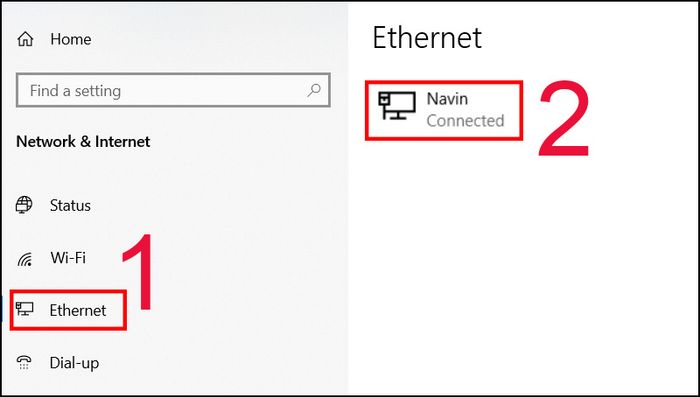Focus the Find a setting search box
The width and height of the screenshot is (700, 397).
173,90
